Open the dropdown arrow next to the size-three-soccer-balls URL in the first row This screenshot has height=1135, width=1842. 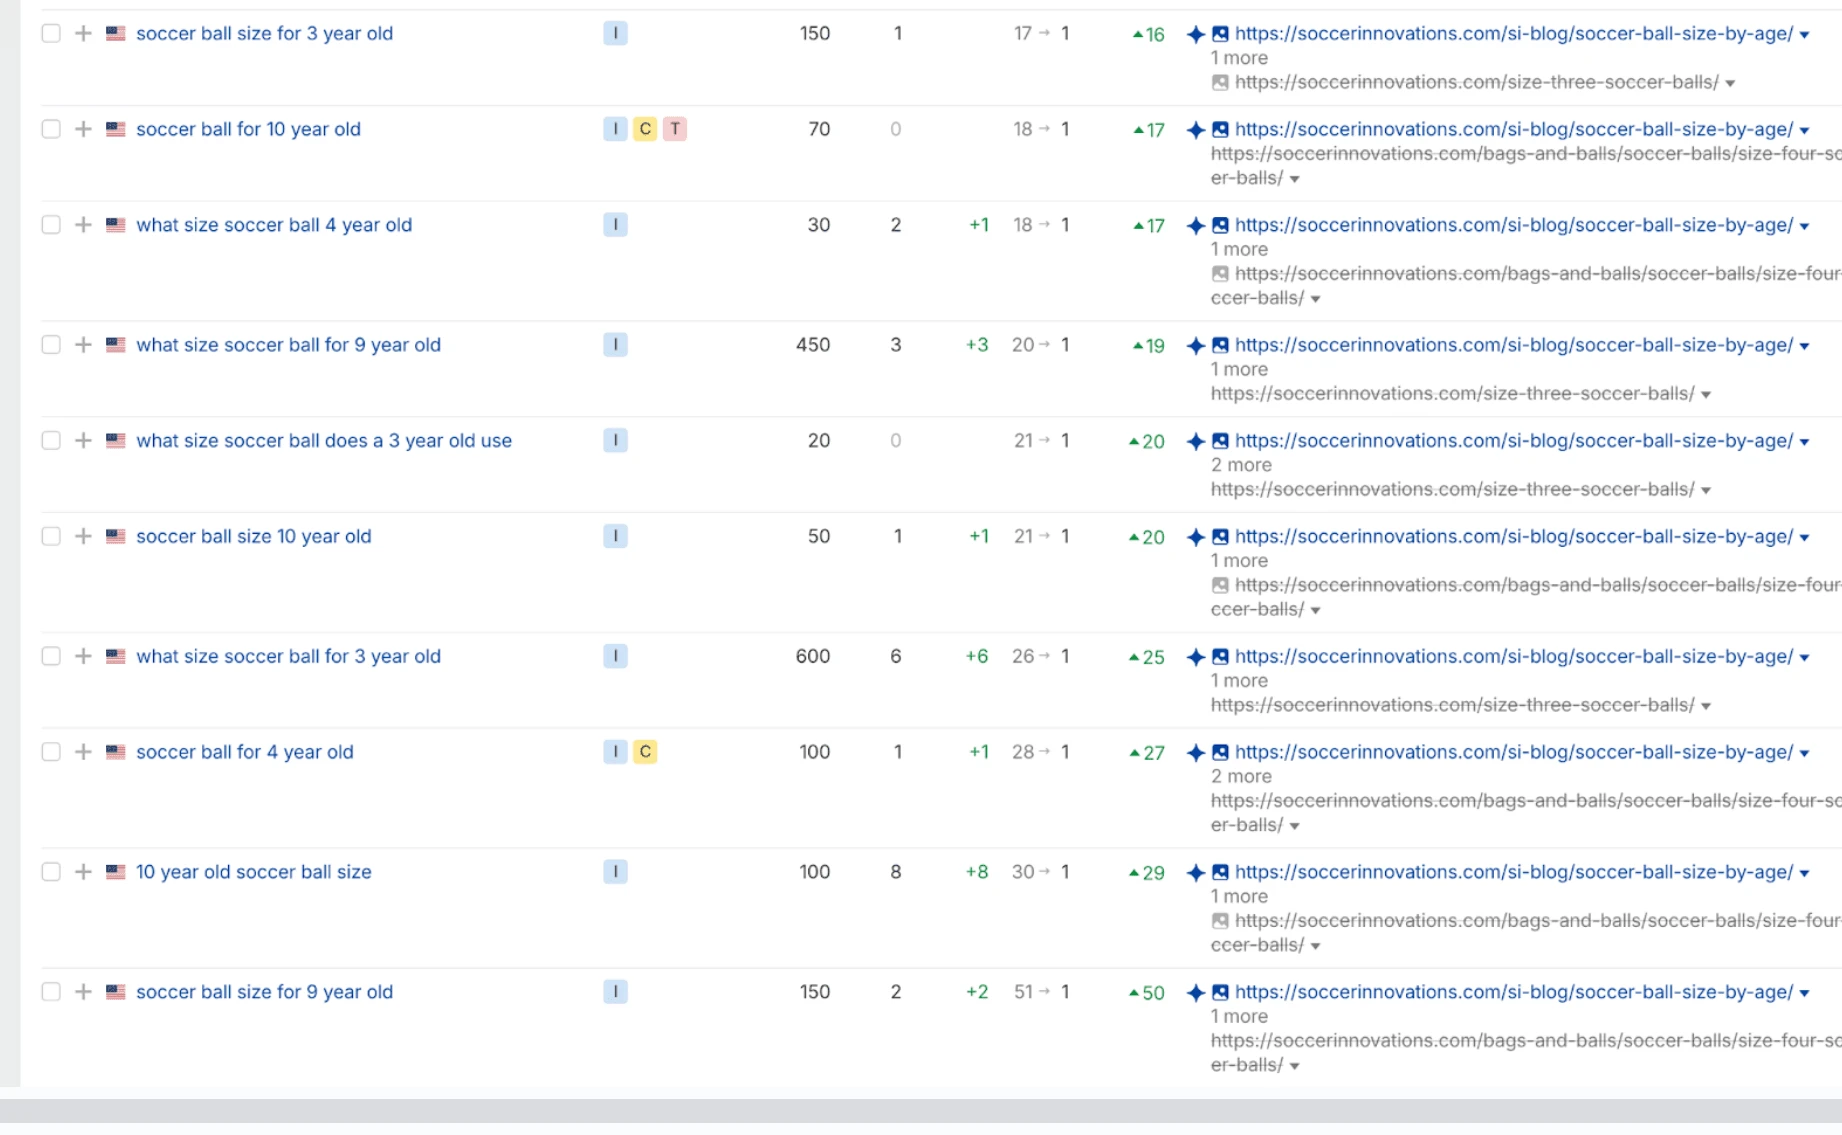click(1730, 84)
